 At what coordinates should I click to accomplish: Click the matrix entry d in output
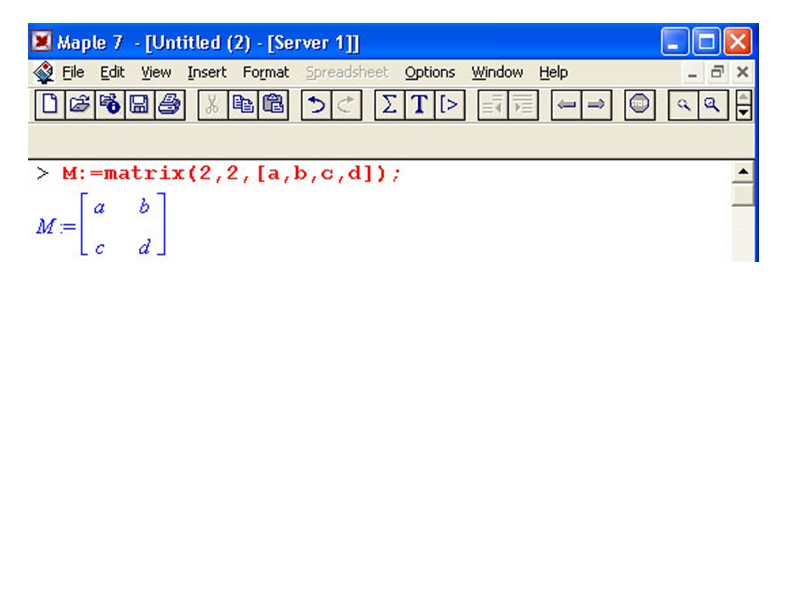pyautogui.click(x=144, y=247)
